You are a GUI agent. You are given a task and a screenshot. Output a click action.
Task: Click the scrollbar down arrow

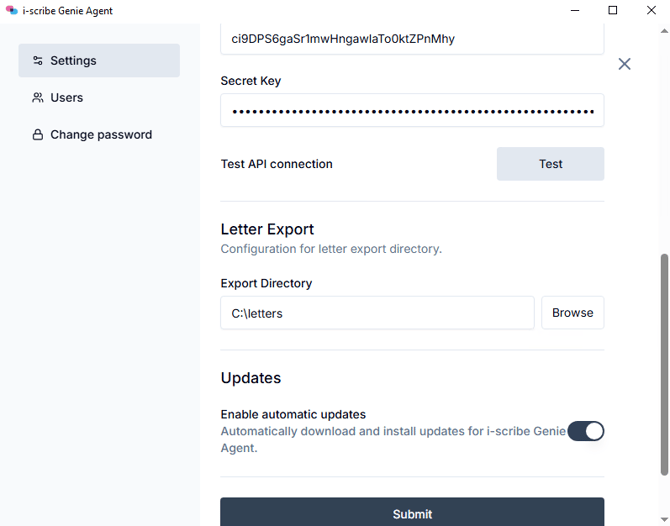664,520
